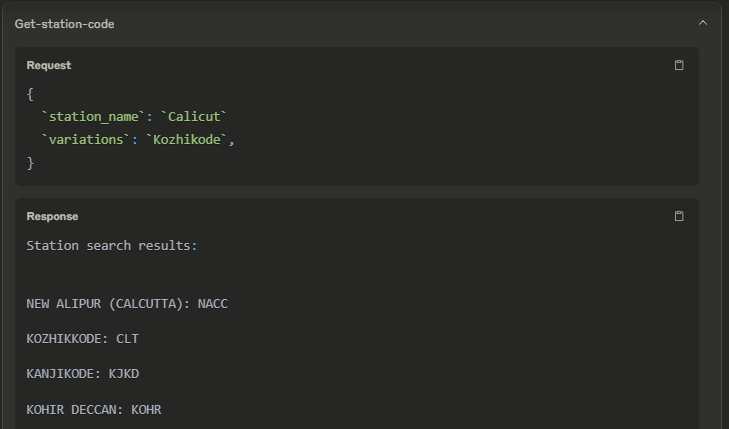The width and height of the screenshot is (729, 429).
Task: Collapse the Get-station-code section chevron
Action: click(702, 23)
